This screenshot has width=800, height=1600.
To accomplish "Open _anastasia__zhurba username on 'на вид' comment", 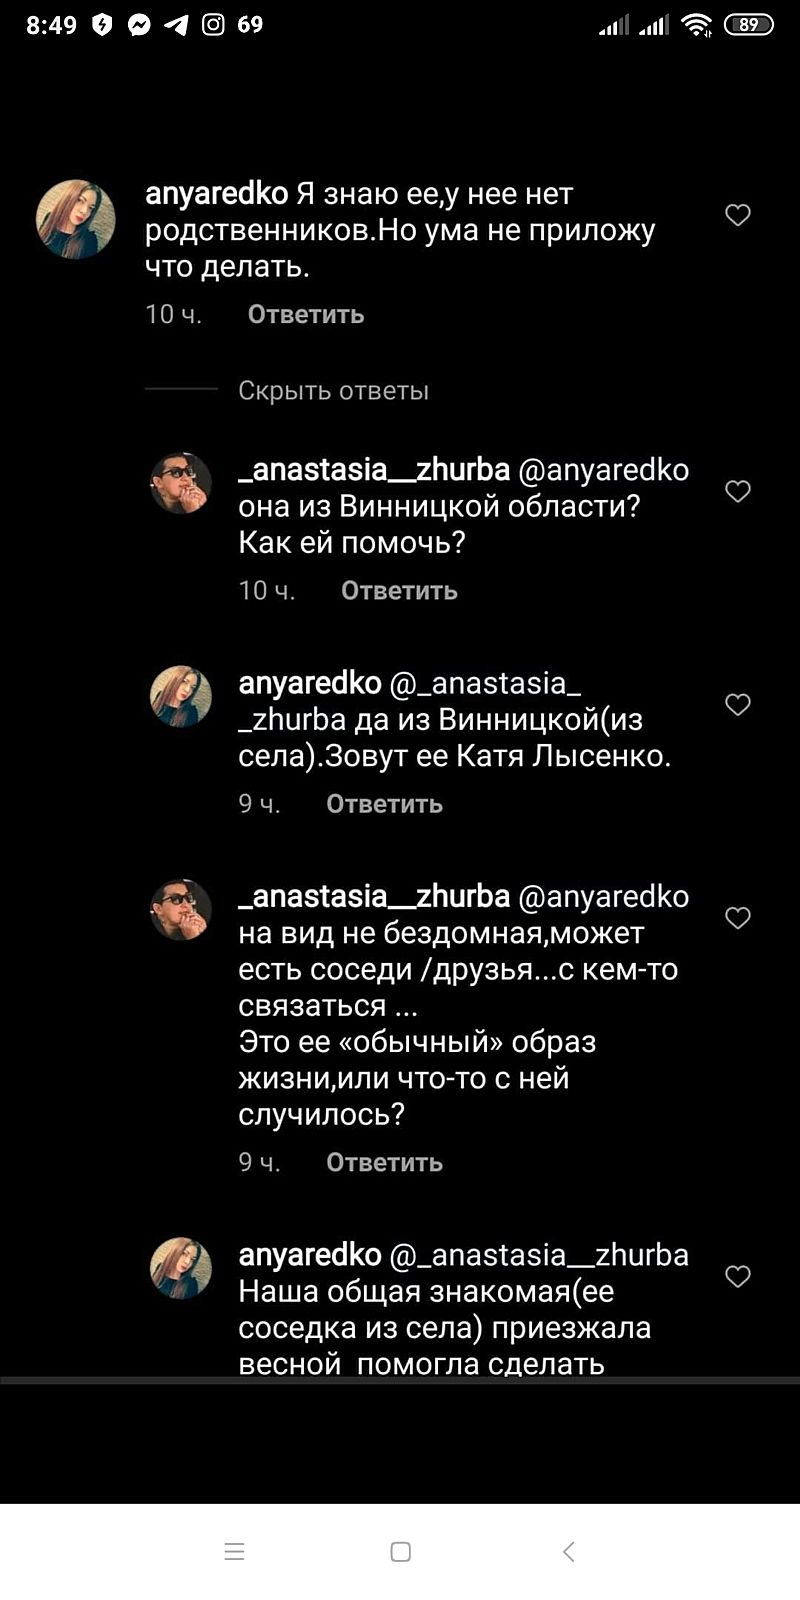I will point(374,897).
